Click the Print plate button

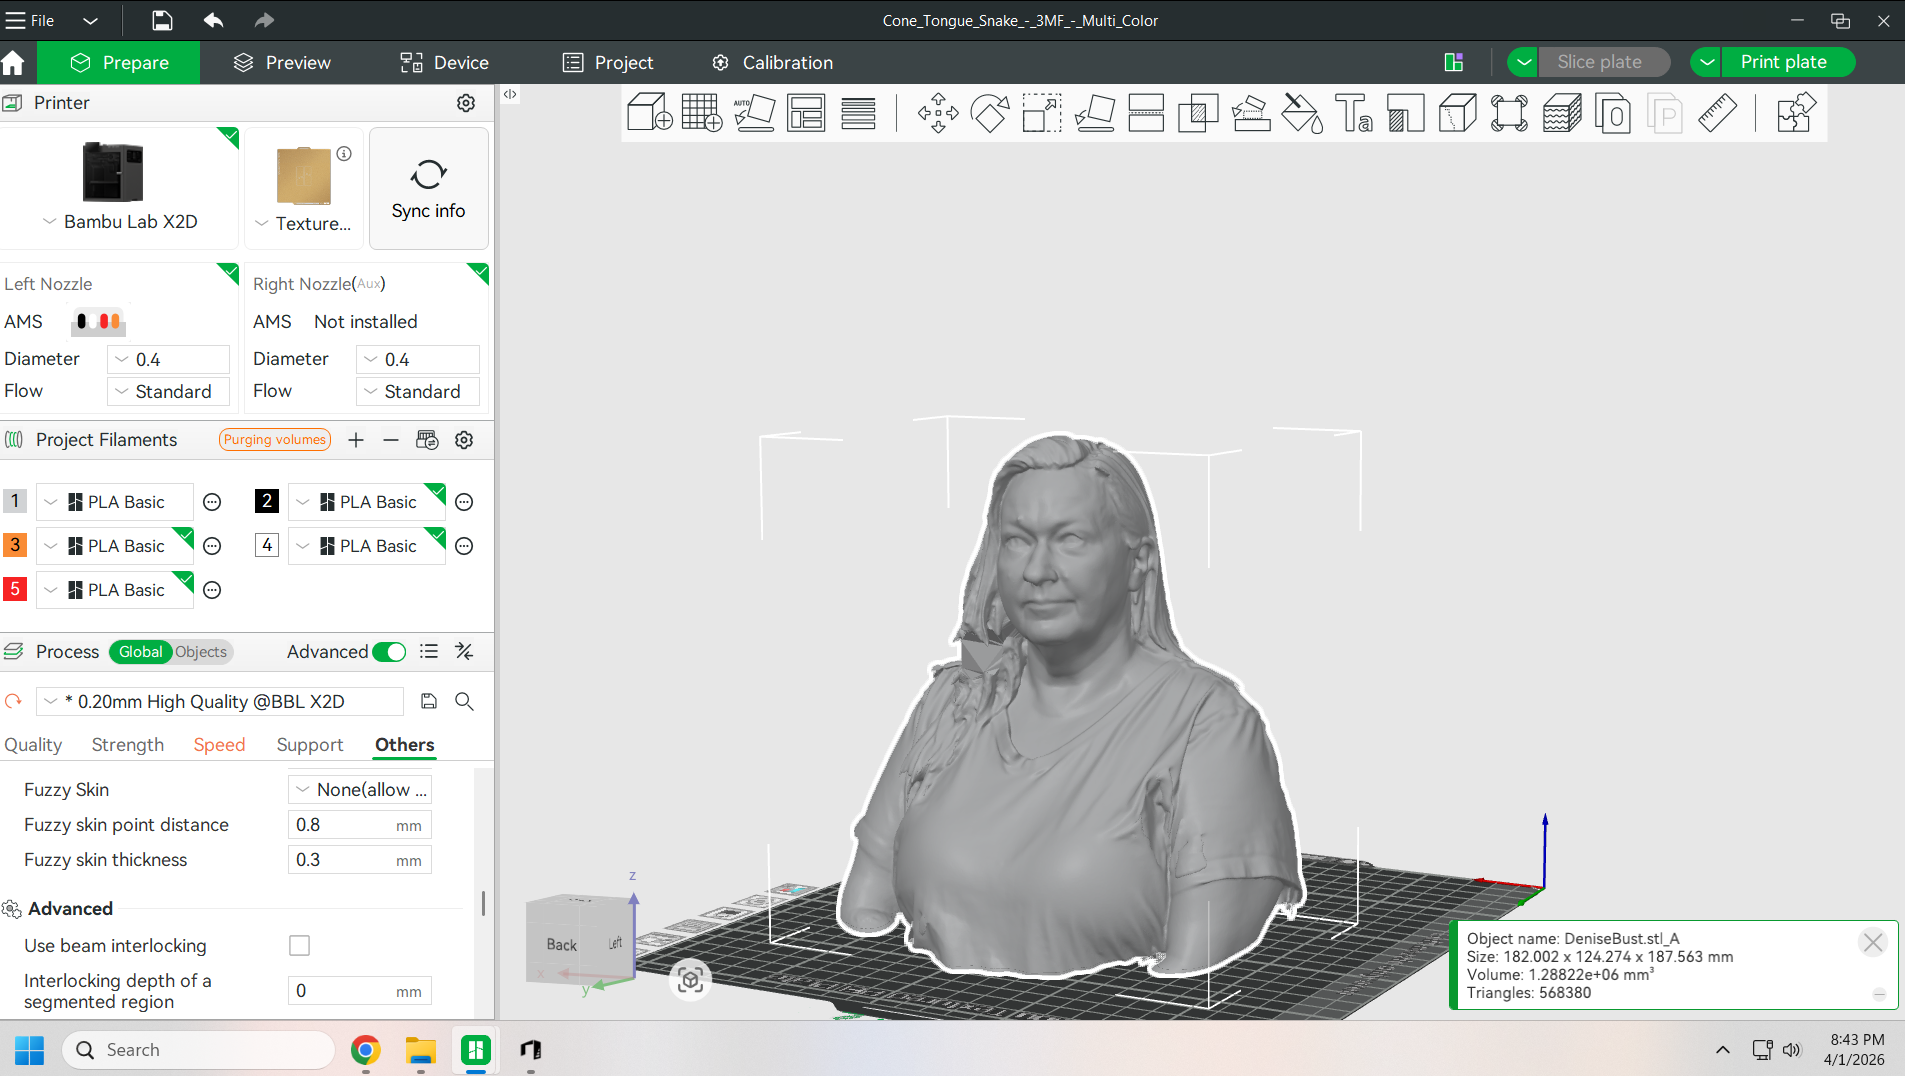(x=1783, y=62)
